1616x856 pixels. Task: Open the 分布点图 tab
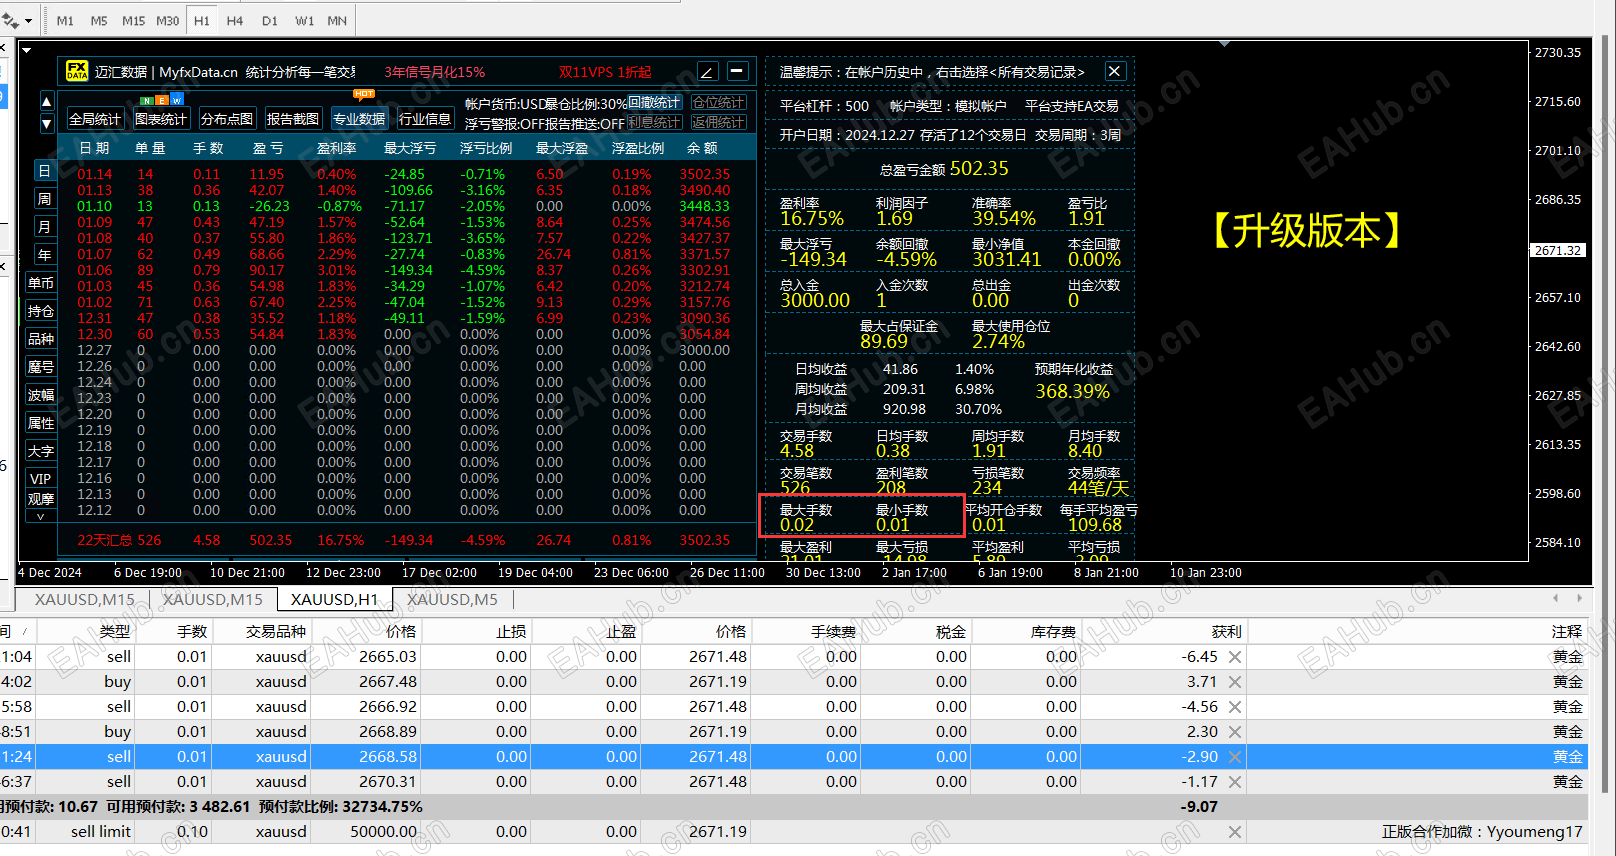(x=227, y=119)
